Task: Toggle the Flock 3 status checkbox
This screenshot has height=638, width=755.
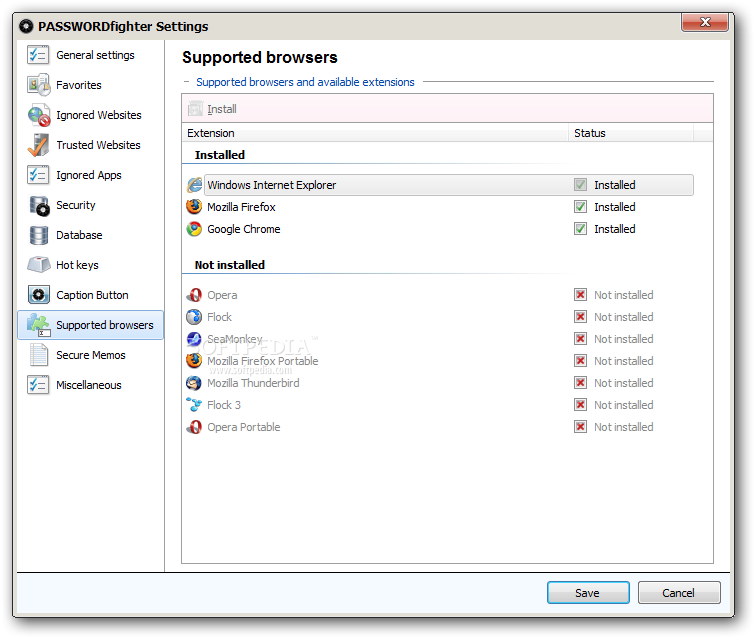Action: pos(580,405)
